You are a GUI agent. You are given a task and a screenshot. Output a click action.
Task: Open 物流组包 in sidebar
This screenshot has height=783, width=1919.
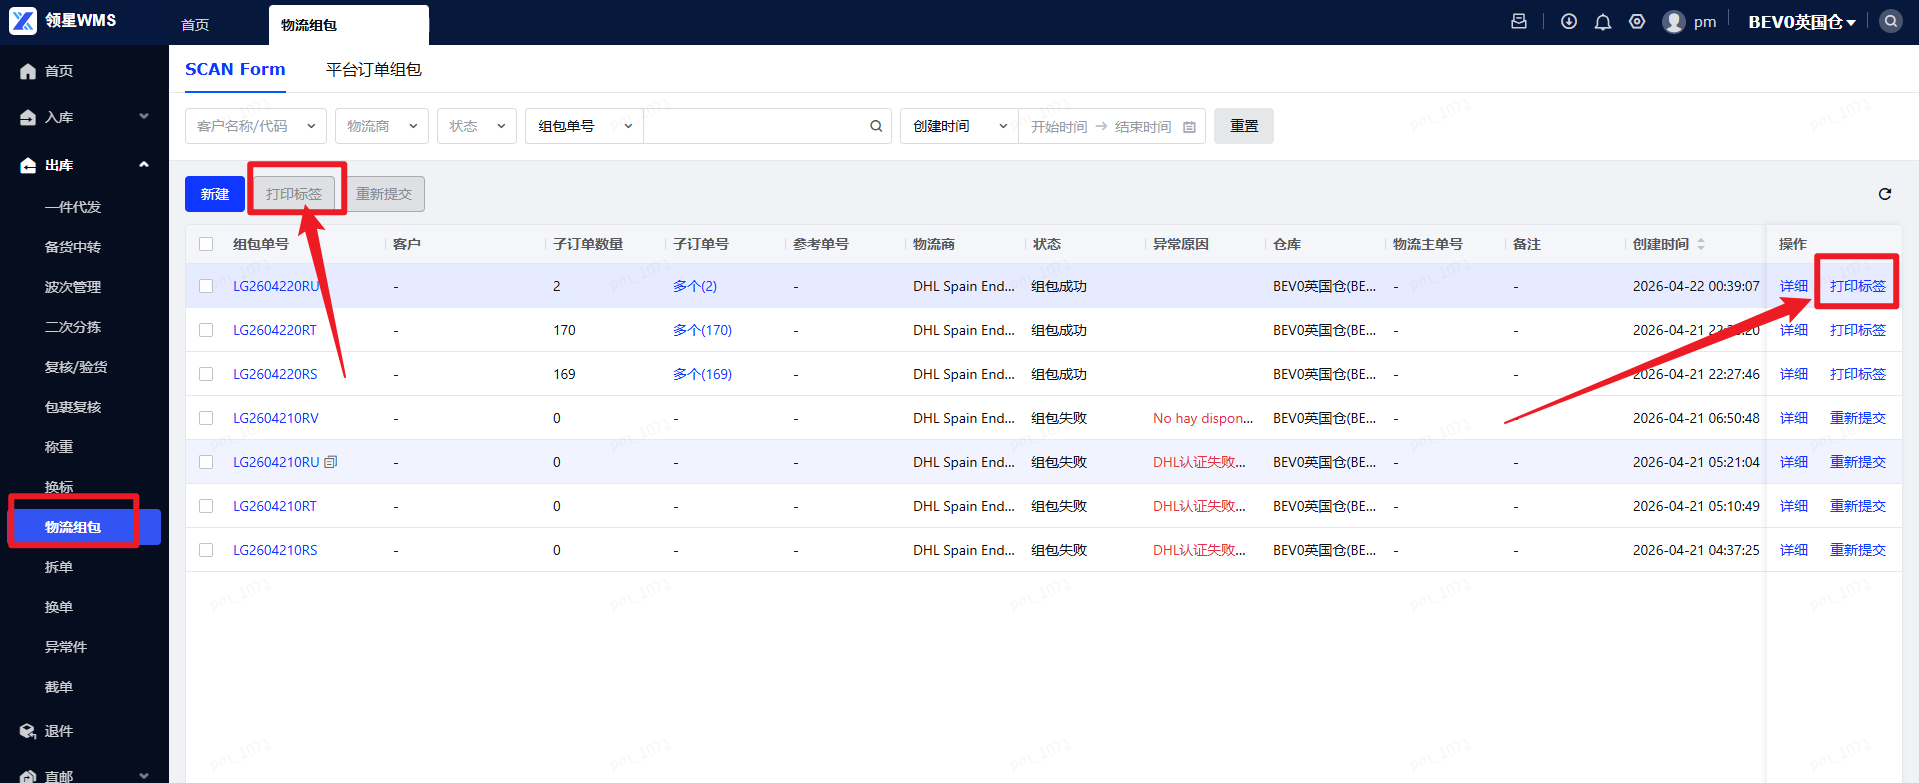[x=84, y=527]
